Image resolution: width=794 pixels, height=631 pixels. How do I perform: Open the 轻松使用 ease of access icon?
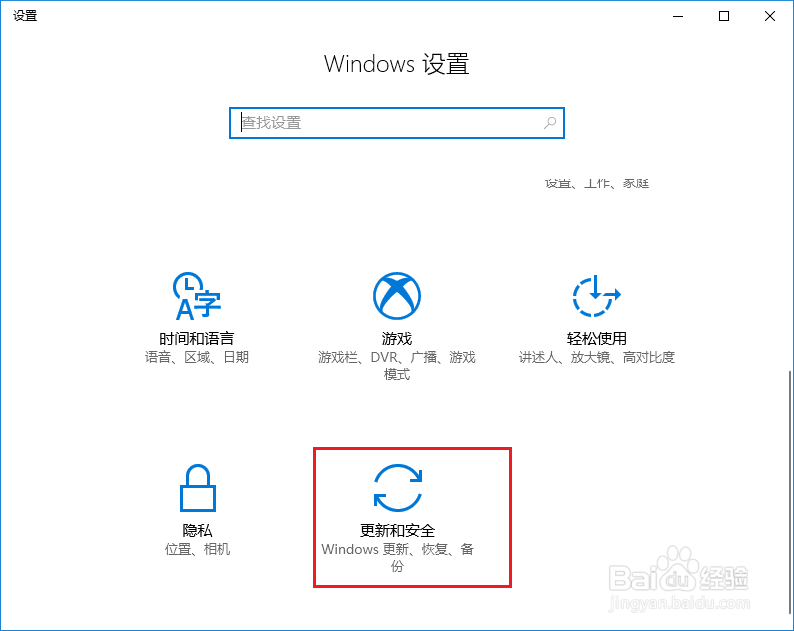point(597,296)
